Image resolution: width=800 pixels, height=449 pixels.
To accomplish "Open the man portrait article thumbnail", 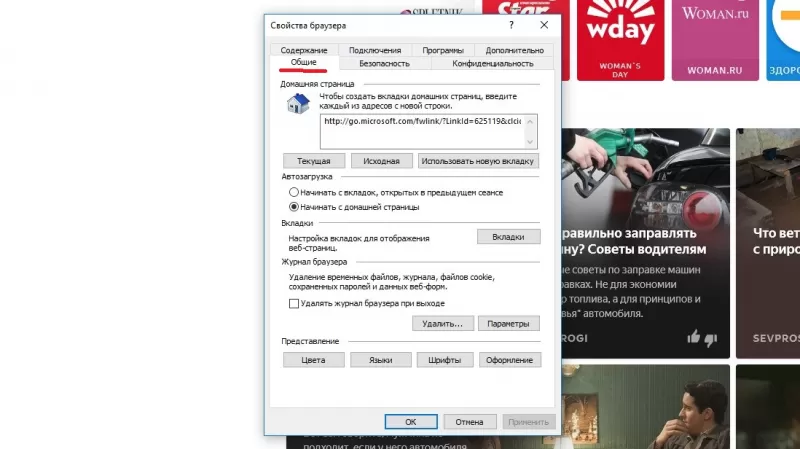I will (x=646, y=407).
